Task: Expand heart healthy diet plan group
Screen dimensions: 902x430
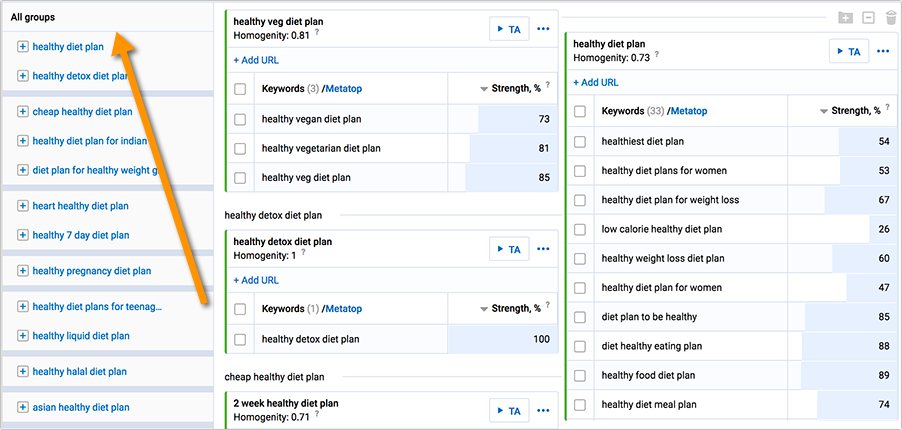Action: point(22,206)
